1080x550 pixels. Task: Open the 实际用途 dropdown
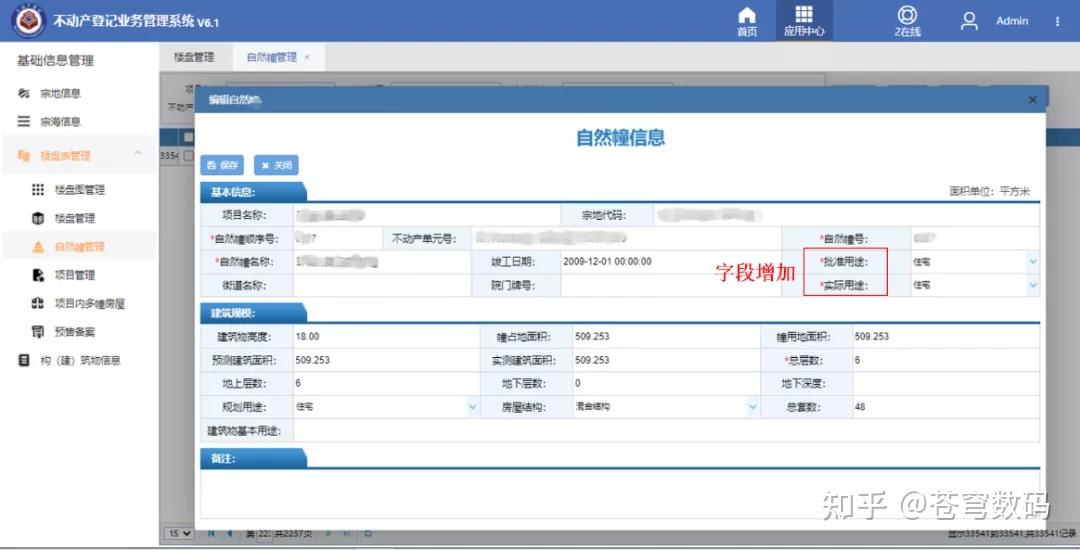coord(1032,285)
